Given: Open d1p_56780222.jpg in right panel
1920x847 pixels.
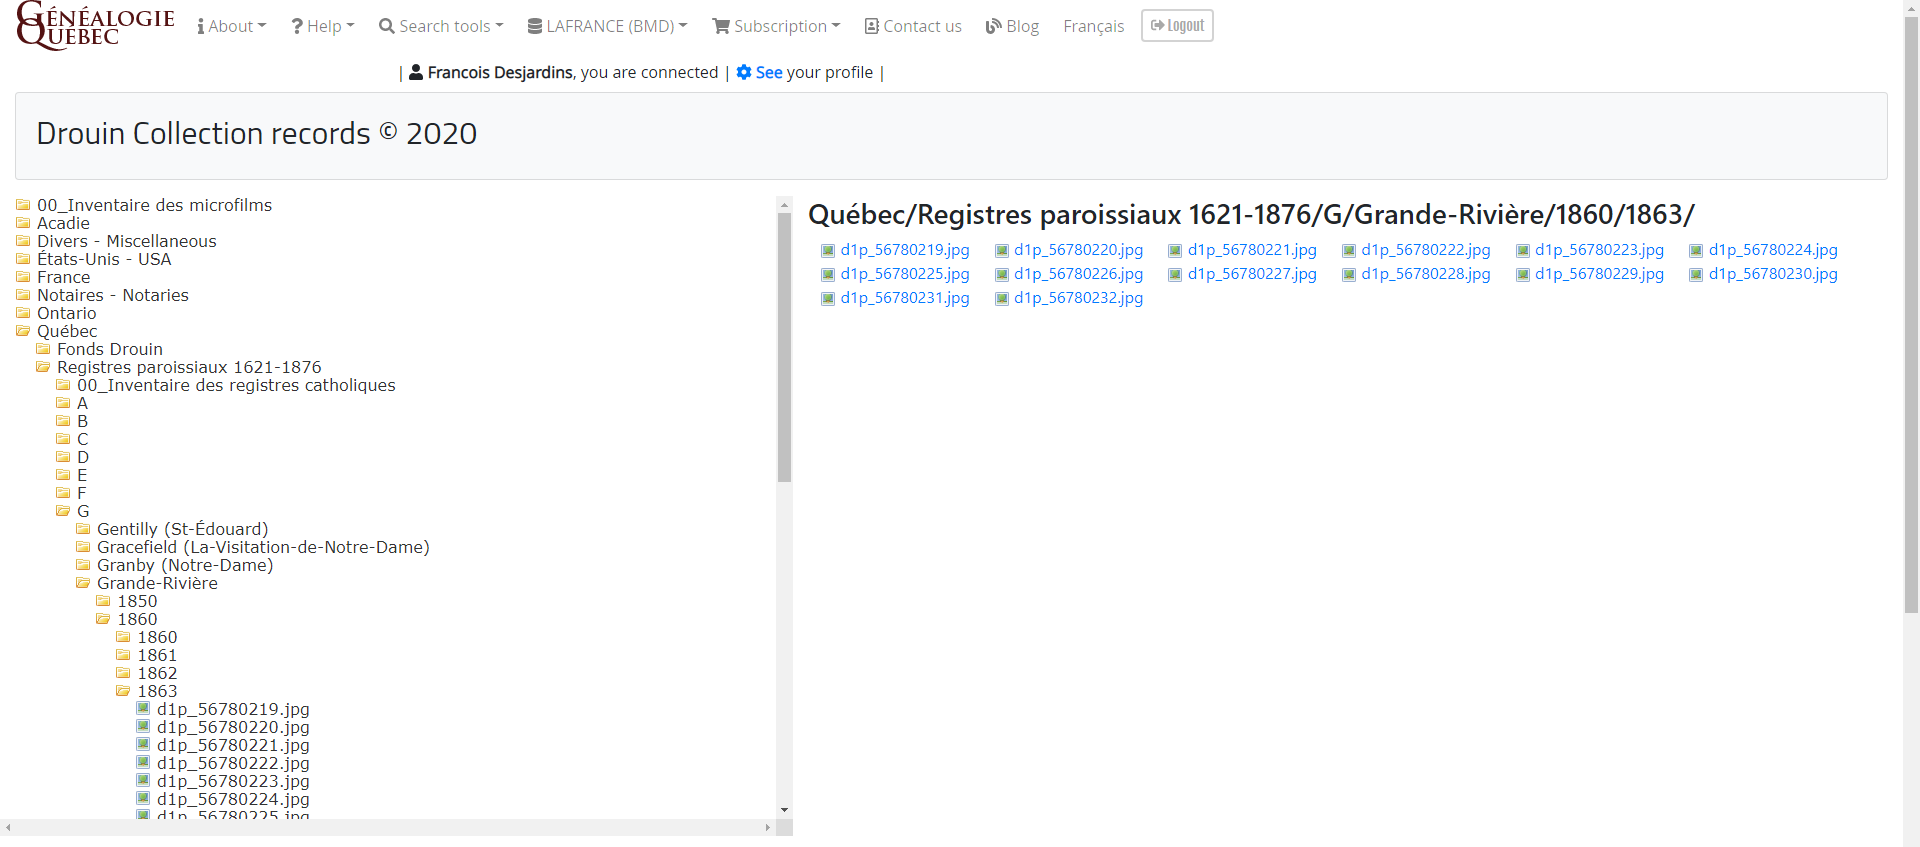Looking at the screenshot, I should point(1425,250).
